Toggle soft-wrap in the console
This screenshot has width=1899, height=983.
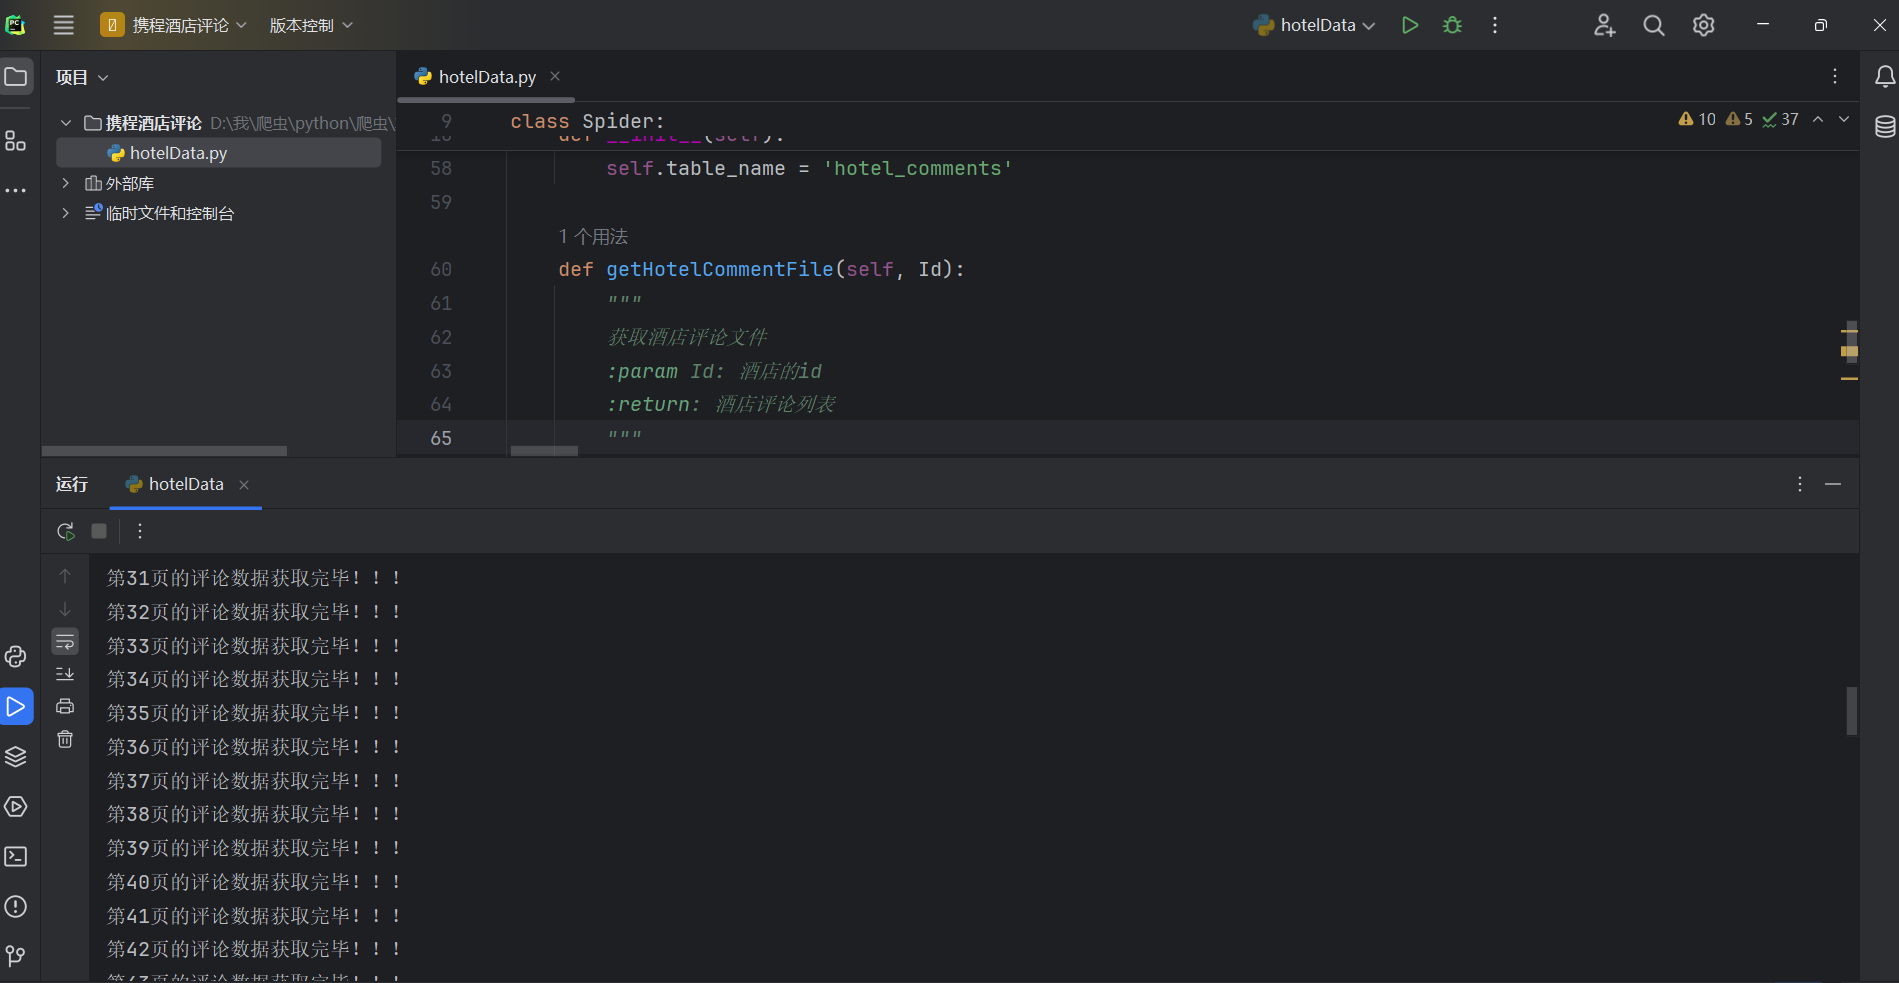click(65, 641)
